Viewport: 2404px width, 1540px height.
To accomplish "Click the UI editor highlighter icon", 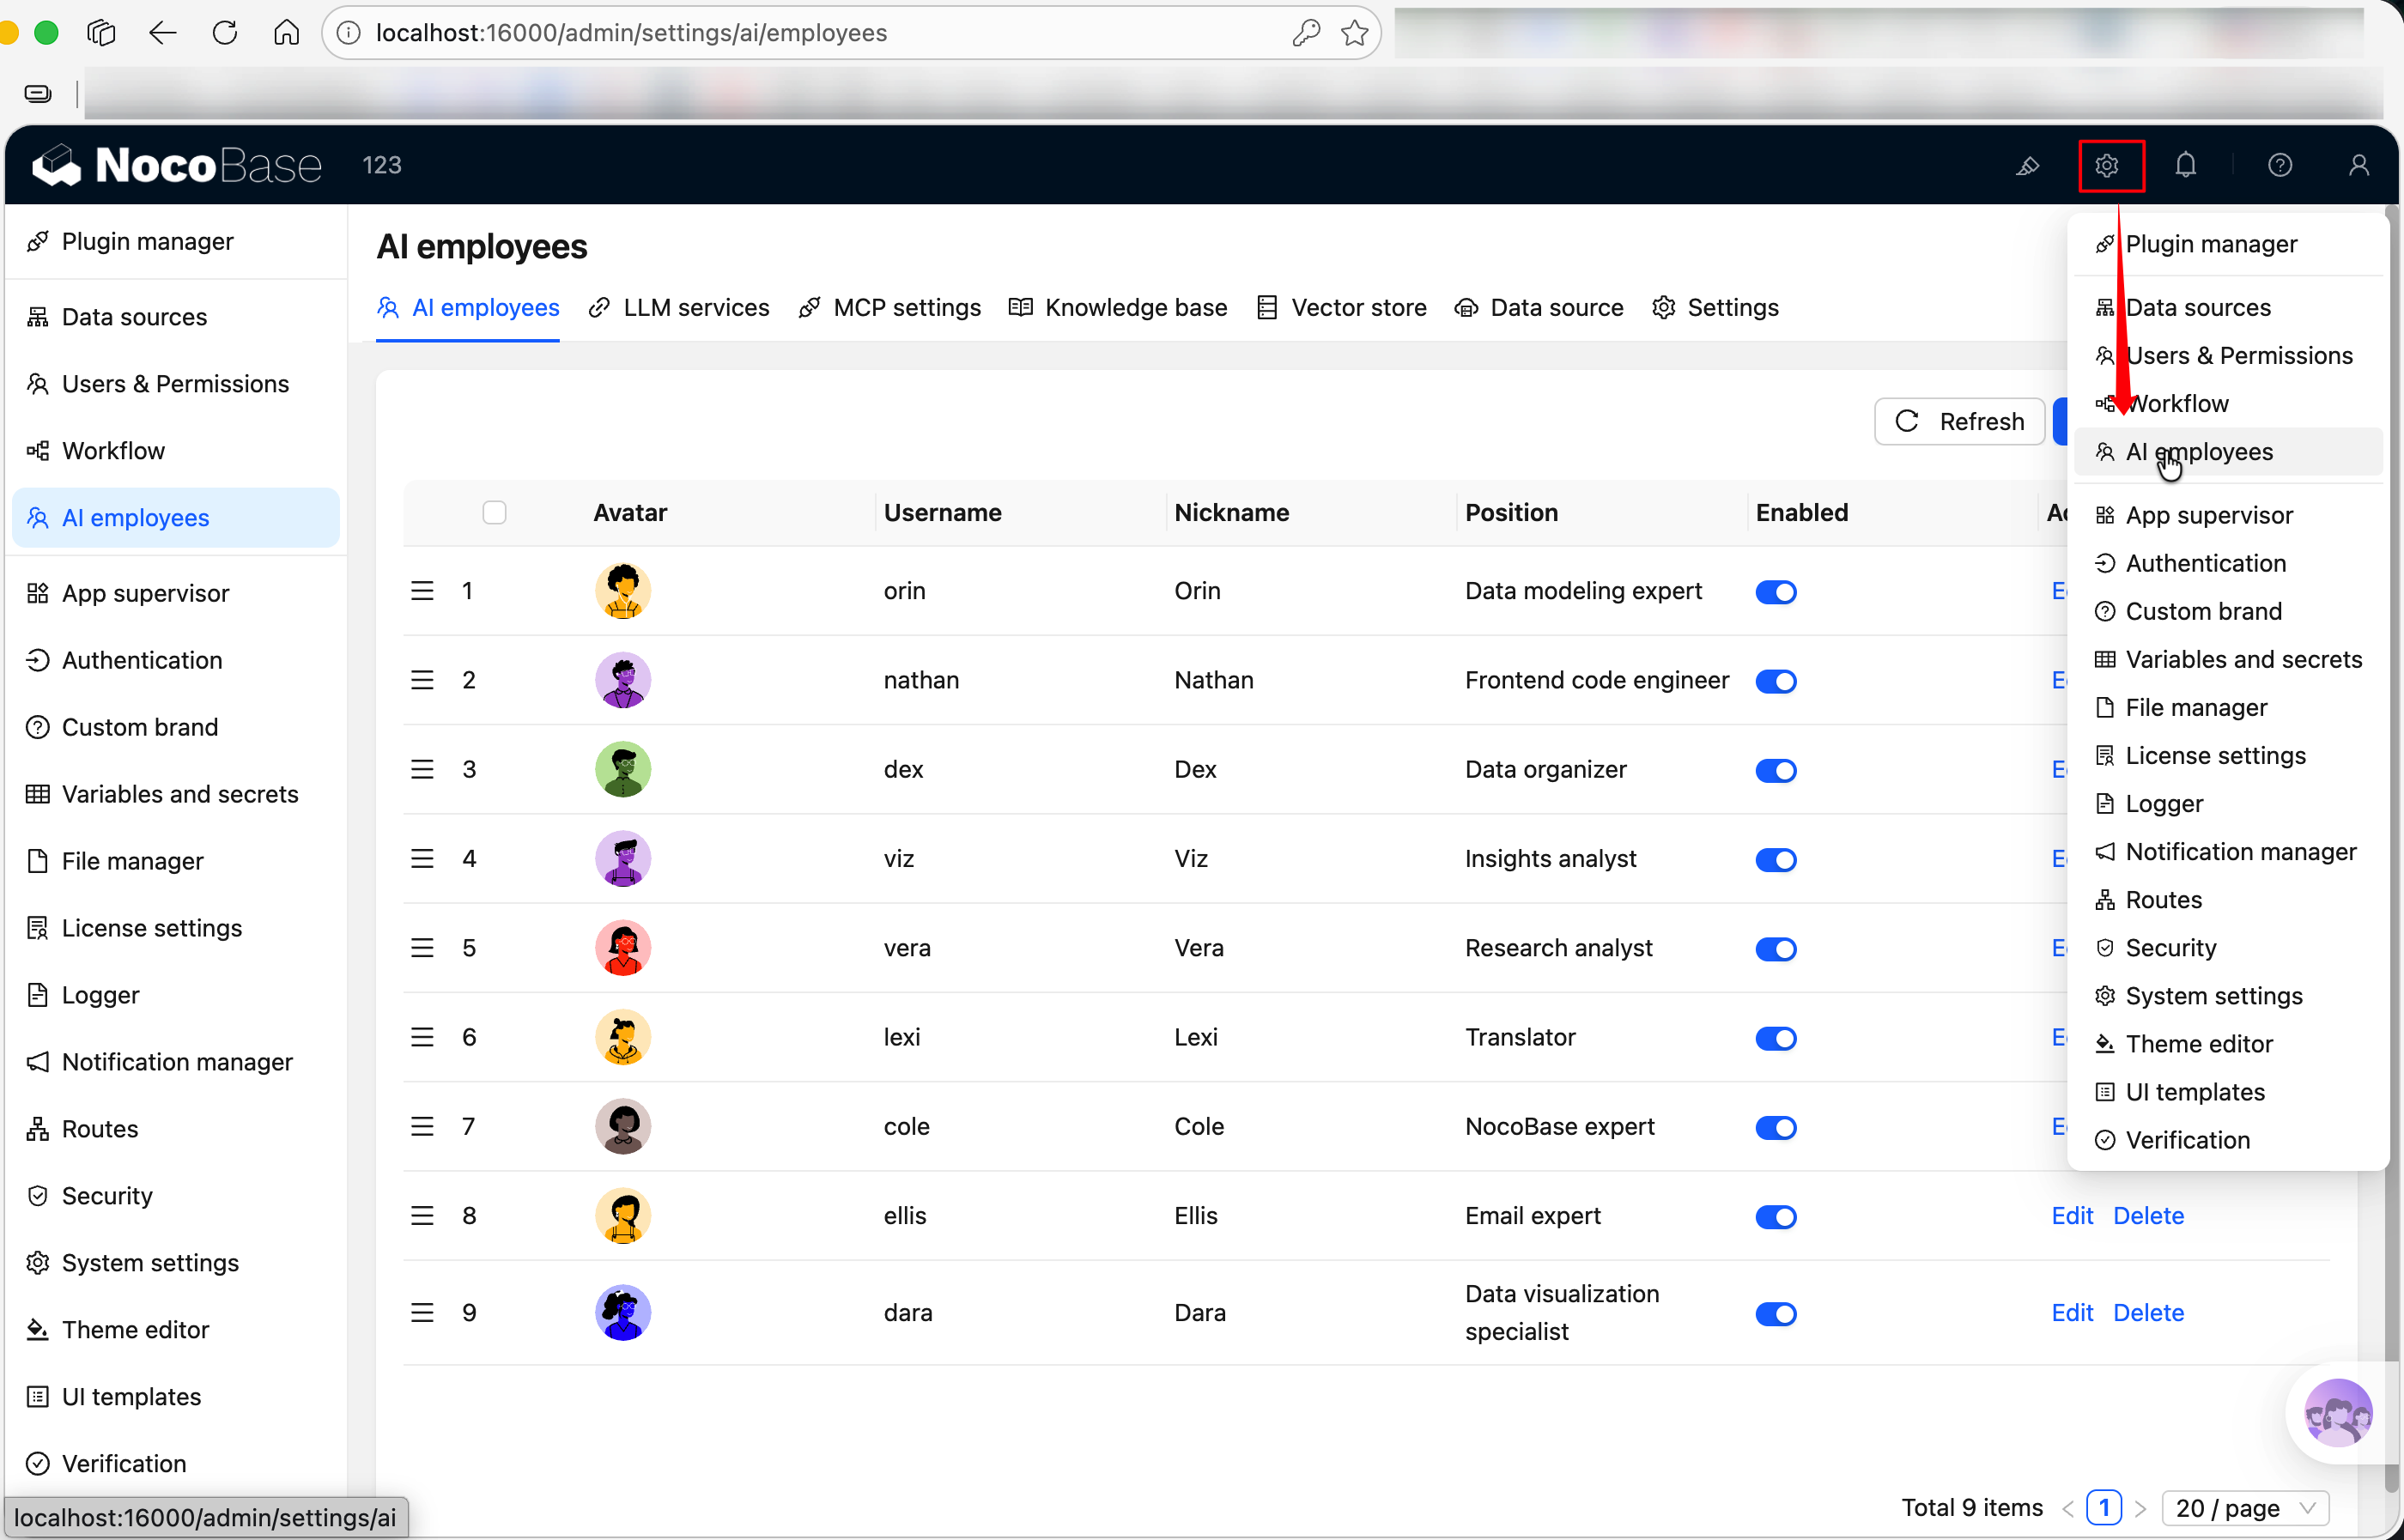I will coord(2027,166).
